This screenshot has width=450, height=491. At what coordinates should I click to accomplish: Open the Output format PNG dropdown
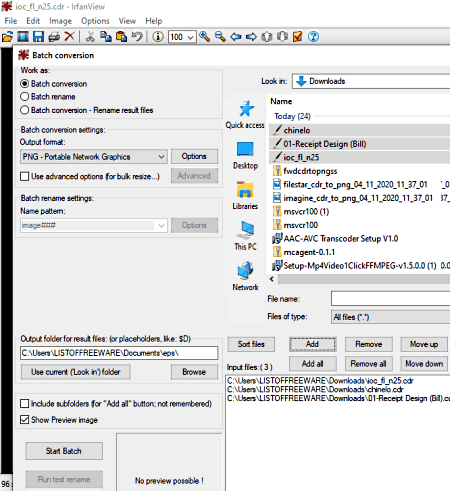[94, 157]
